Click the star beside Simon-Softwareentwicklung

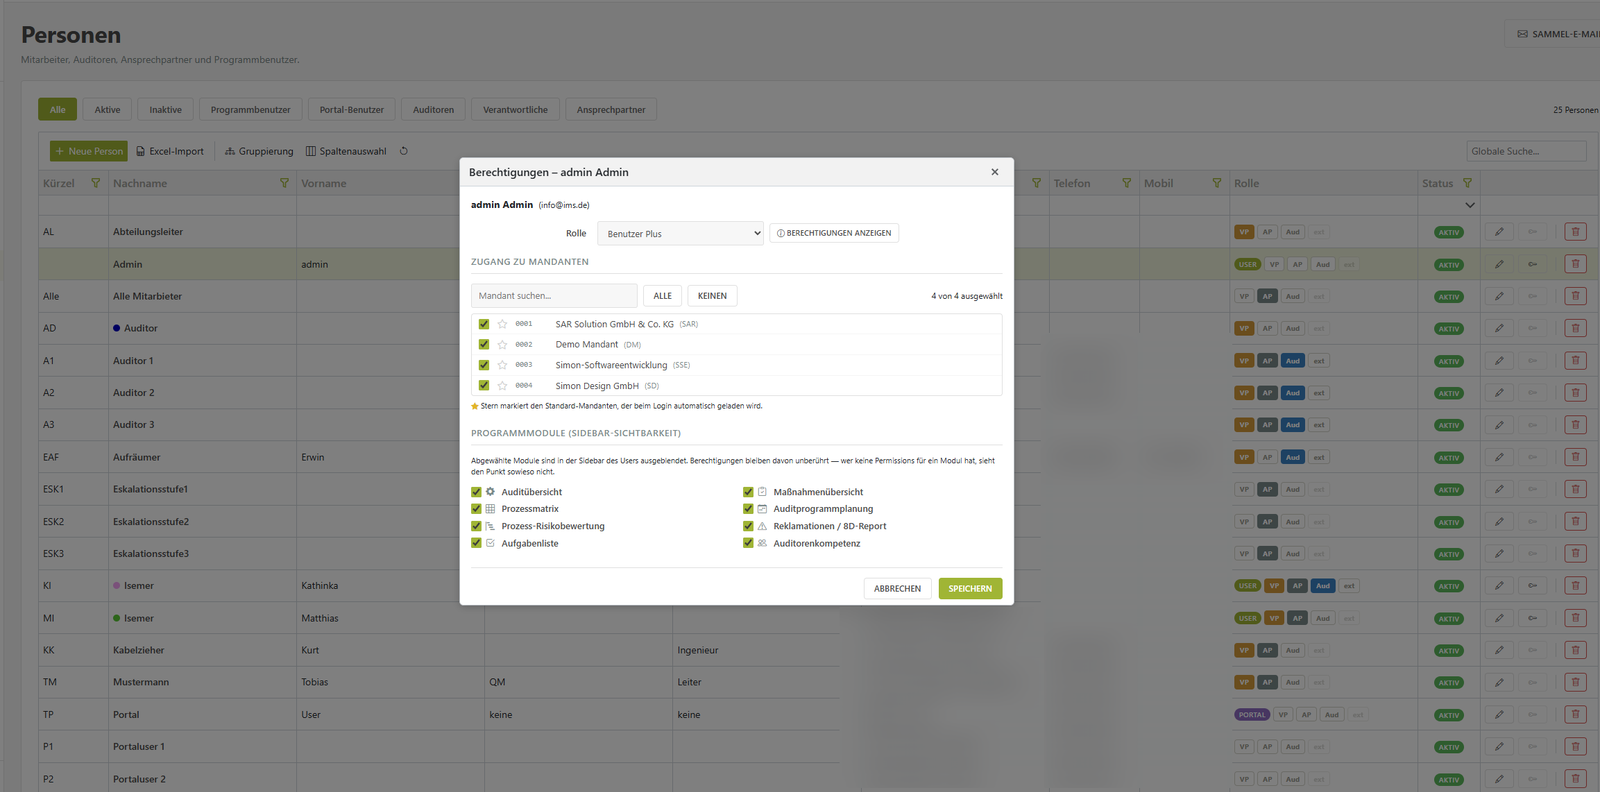coord(502,365)
